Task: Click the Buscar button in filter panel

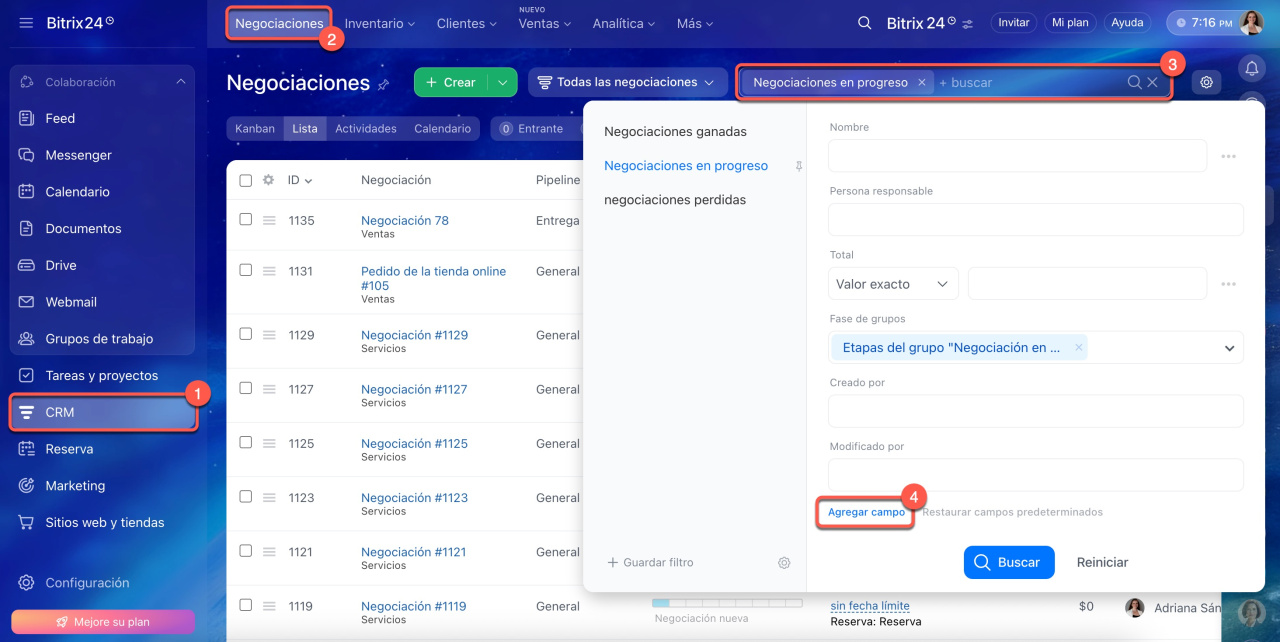Action: click(1008, 562)
